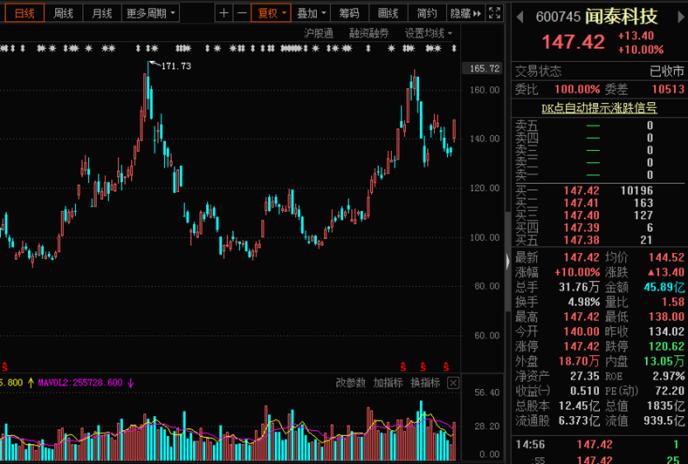
Task: Toggle fullscreen chart view icon
Action: [x=494, y=13]
